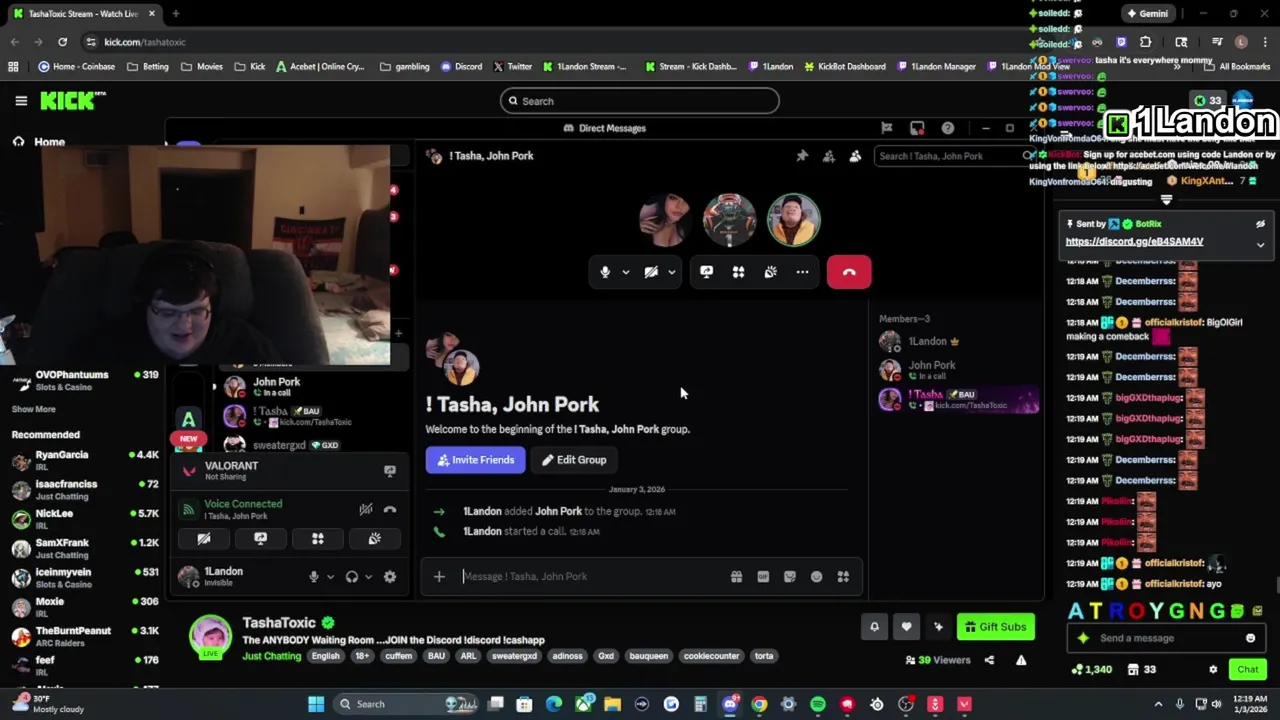Open RyanGarcia recommended channel
The width and height of the screenshot is (1280, 720).
pos(85,461)
